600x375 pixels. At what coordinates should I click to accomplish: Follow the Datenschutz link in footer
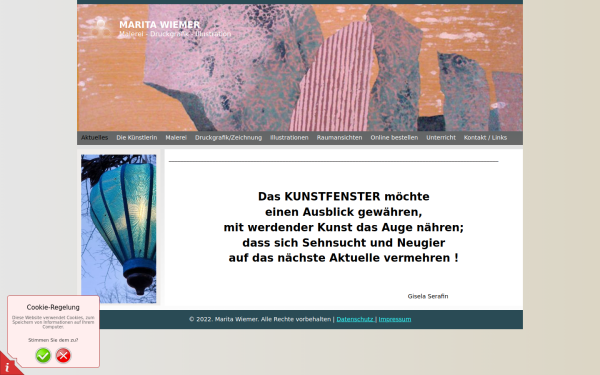[x=355, y=319]
